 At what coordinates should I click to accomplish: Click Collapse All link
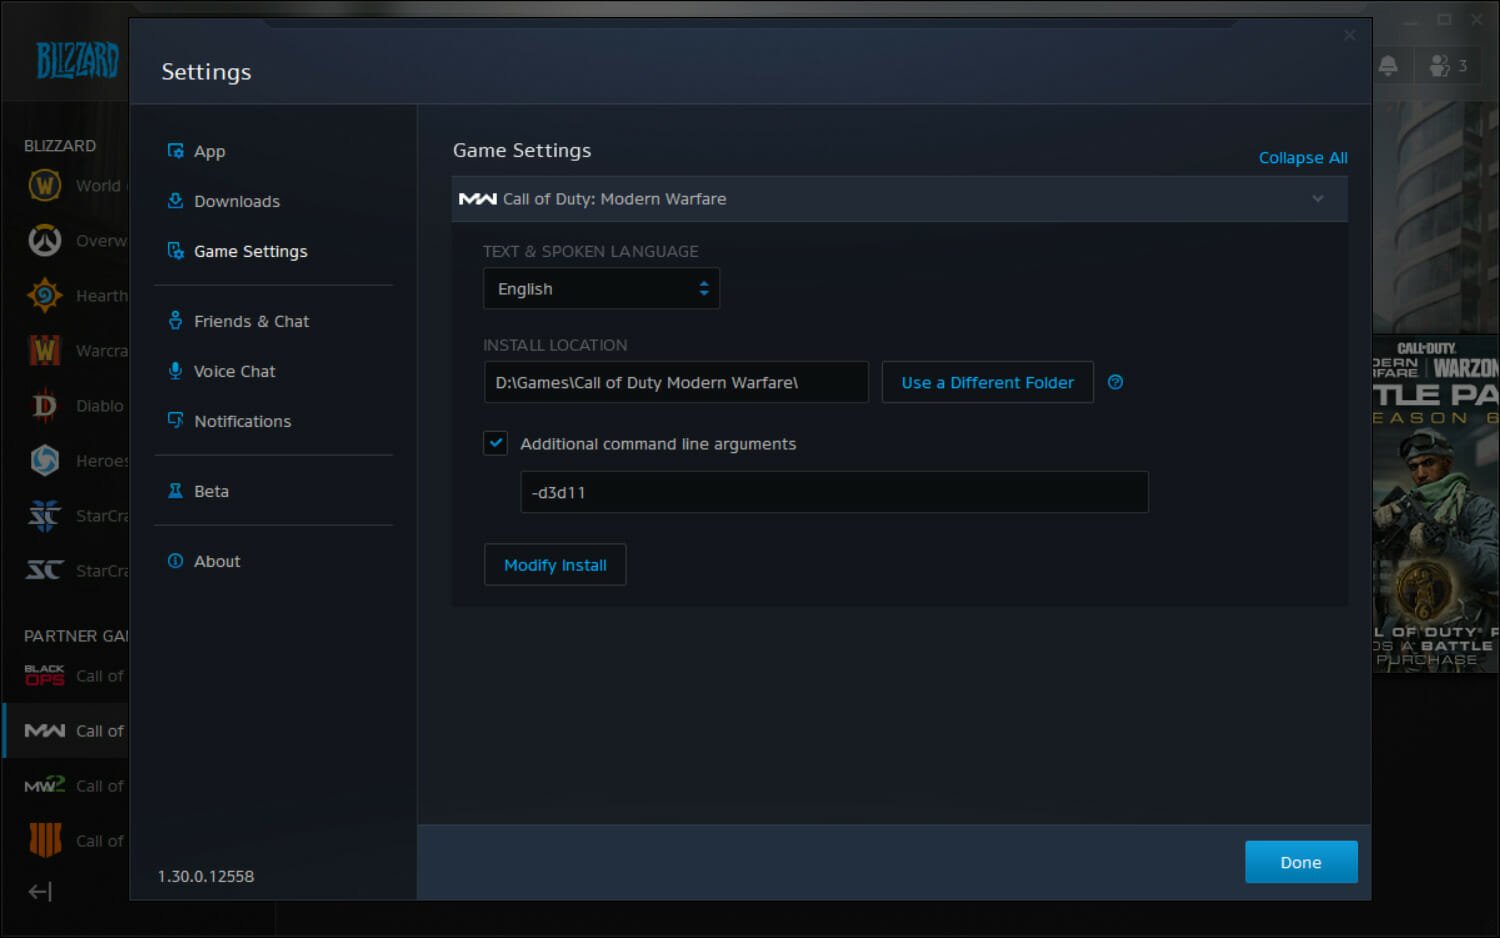tap(1303, 158)
